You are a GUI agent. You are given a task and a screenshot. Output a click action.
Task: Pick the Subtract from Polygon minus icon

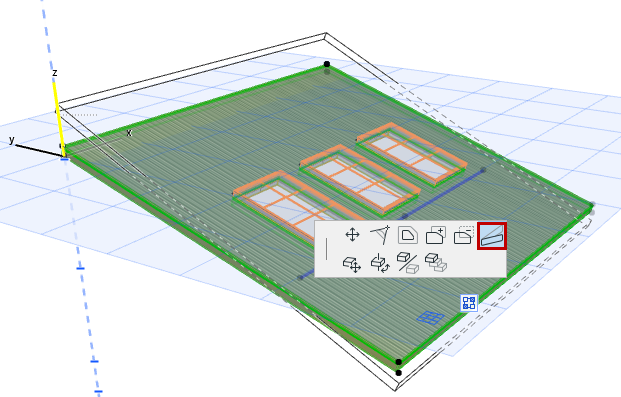[x=464, y=235]
